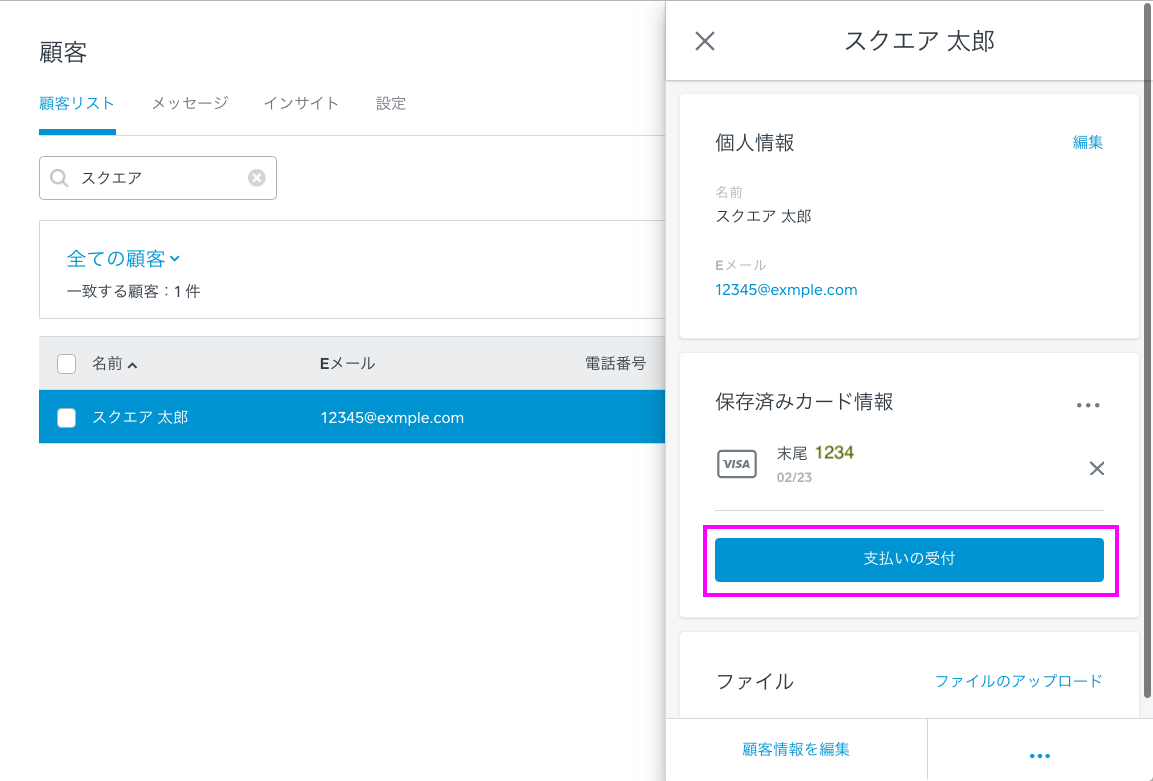
Task: Edit 個人情報 via the 編集 link
Action: coord(1087,143)
